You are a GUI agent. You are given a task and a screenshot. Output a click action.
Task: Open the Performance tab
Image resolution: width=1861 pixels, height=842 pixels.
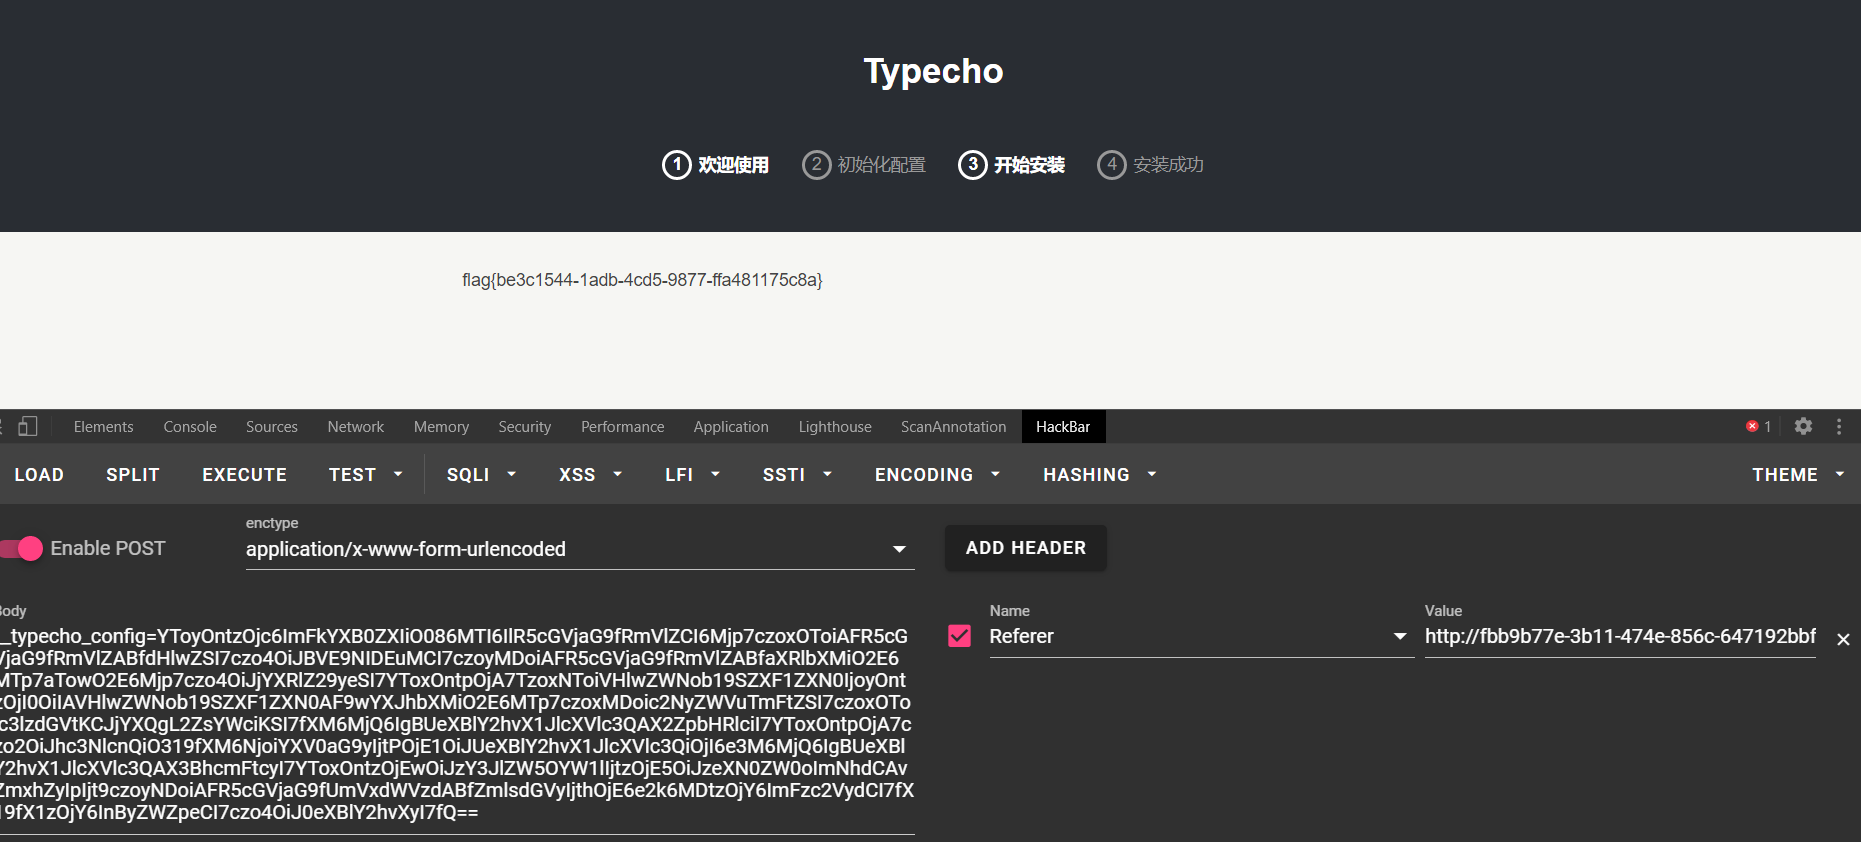pyautogui.click(x=623, y=427)
